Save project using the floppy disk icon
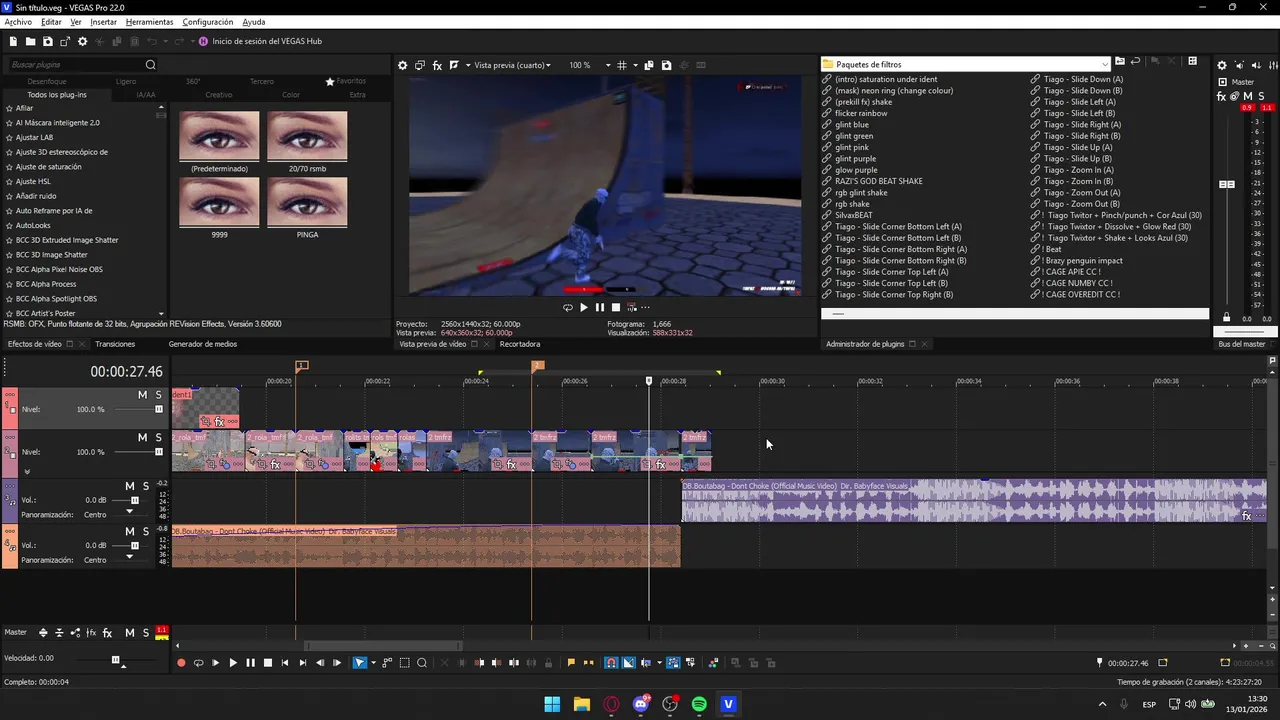The width and height of the screenshot is (1280, 720). 47,41
